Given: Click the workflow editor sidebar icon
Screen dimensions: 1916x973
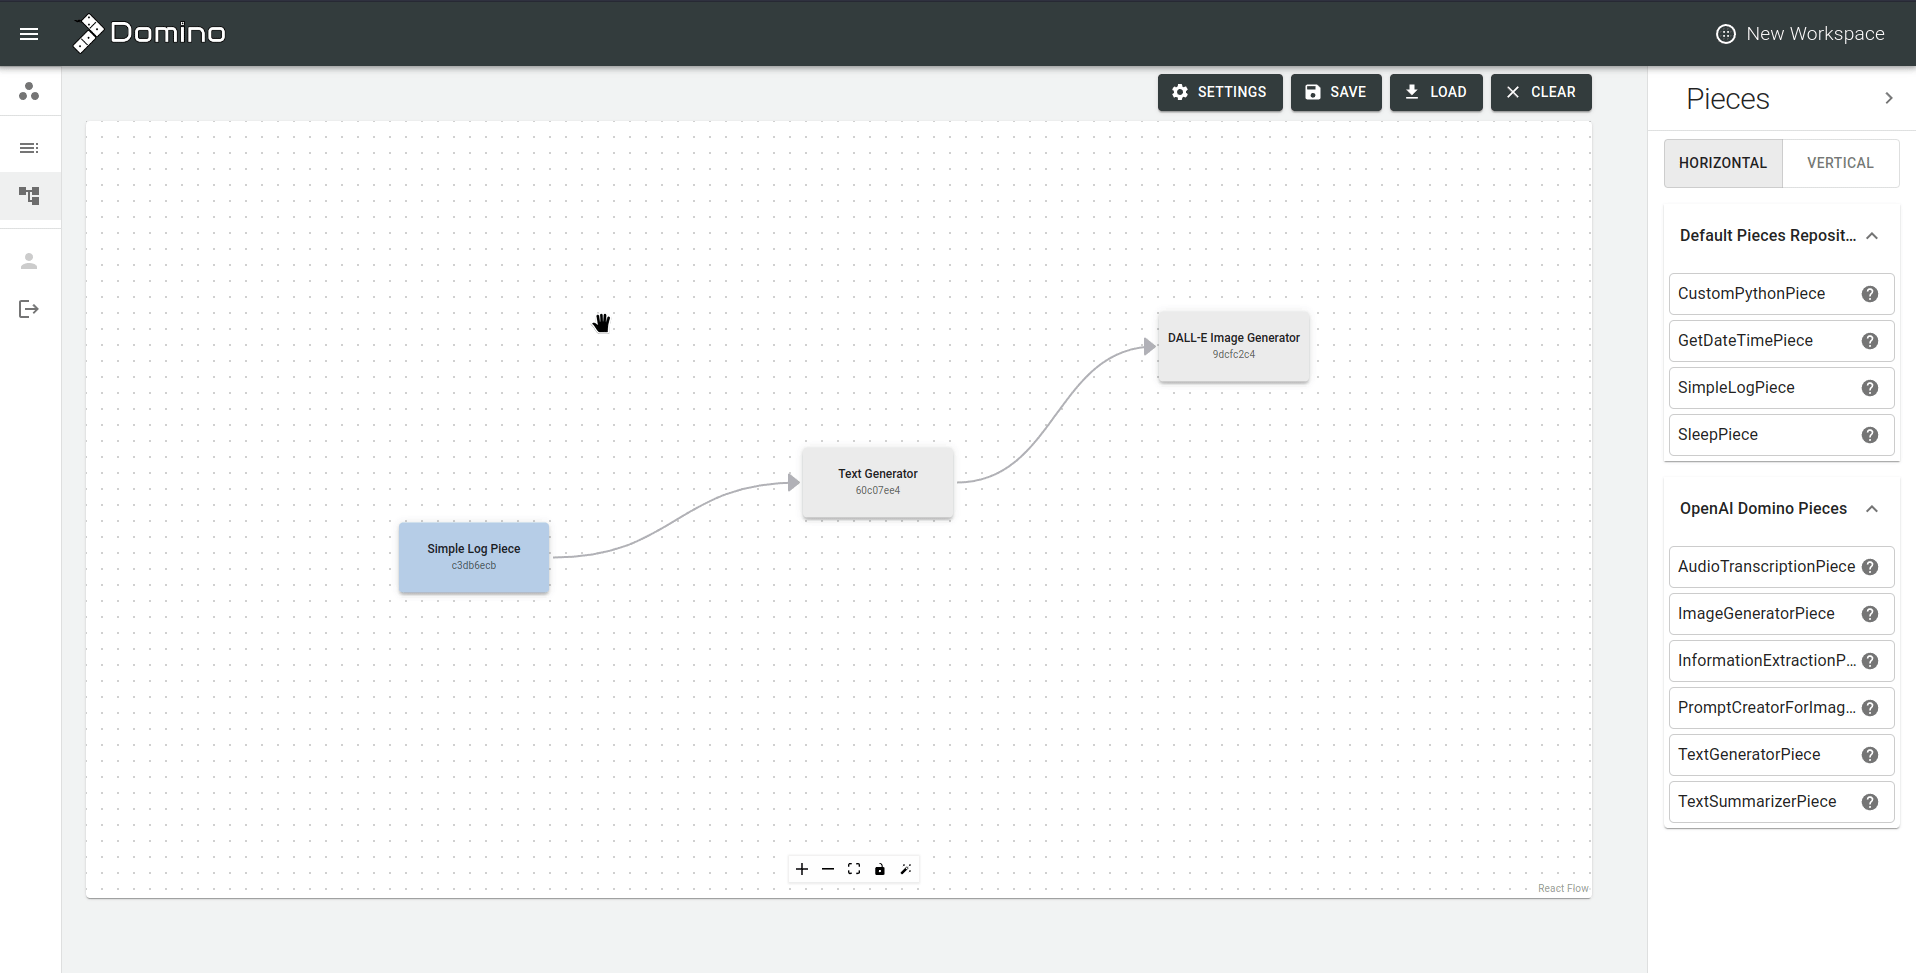Looking at the screenshot, I should (29, 196).
